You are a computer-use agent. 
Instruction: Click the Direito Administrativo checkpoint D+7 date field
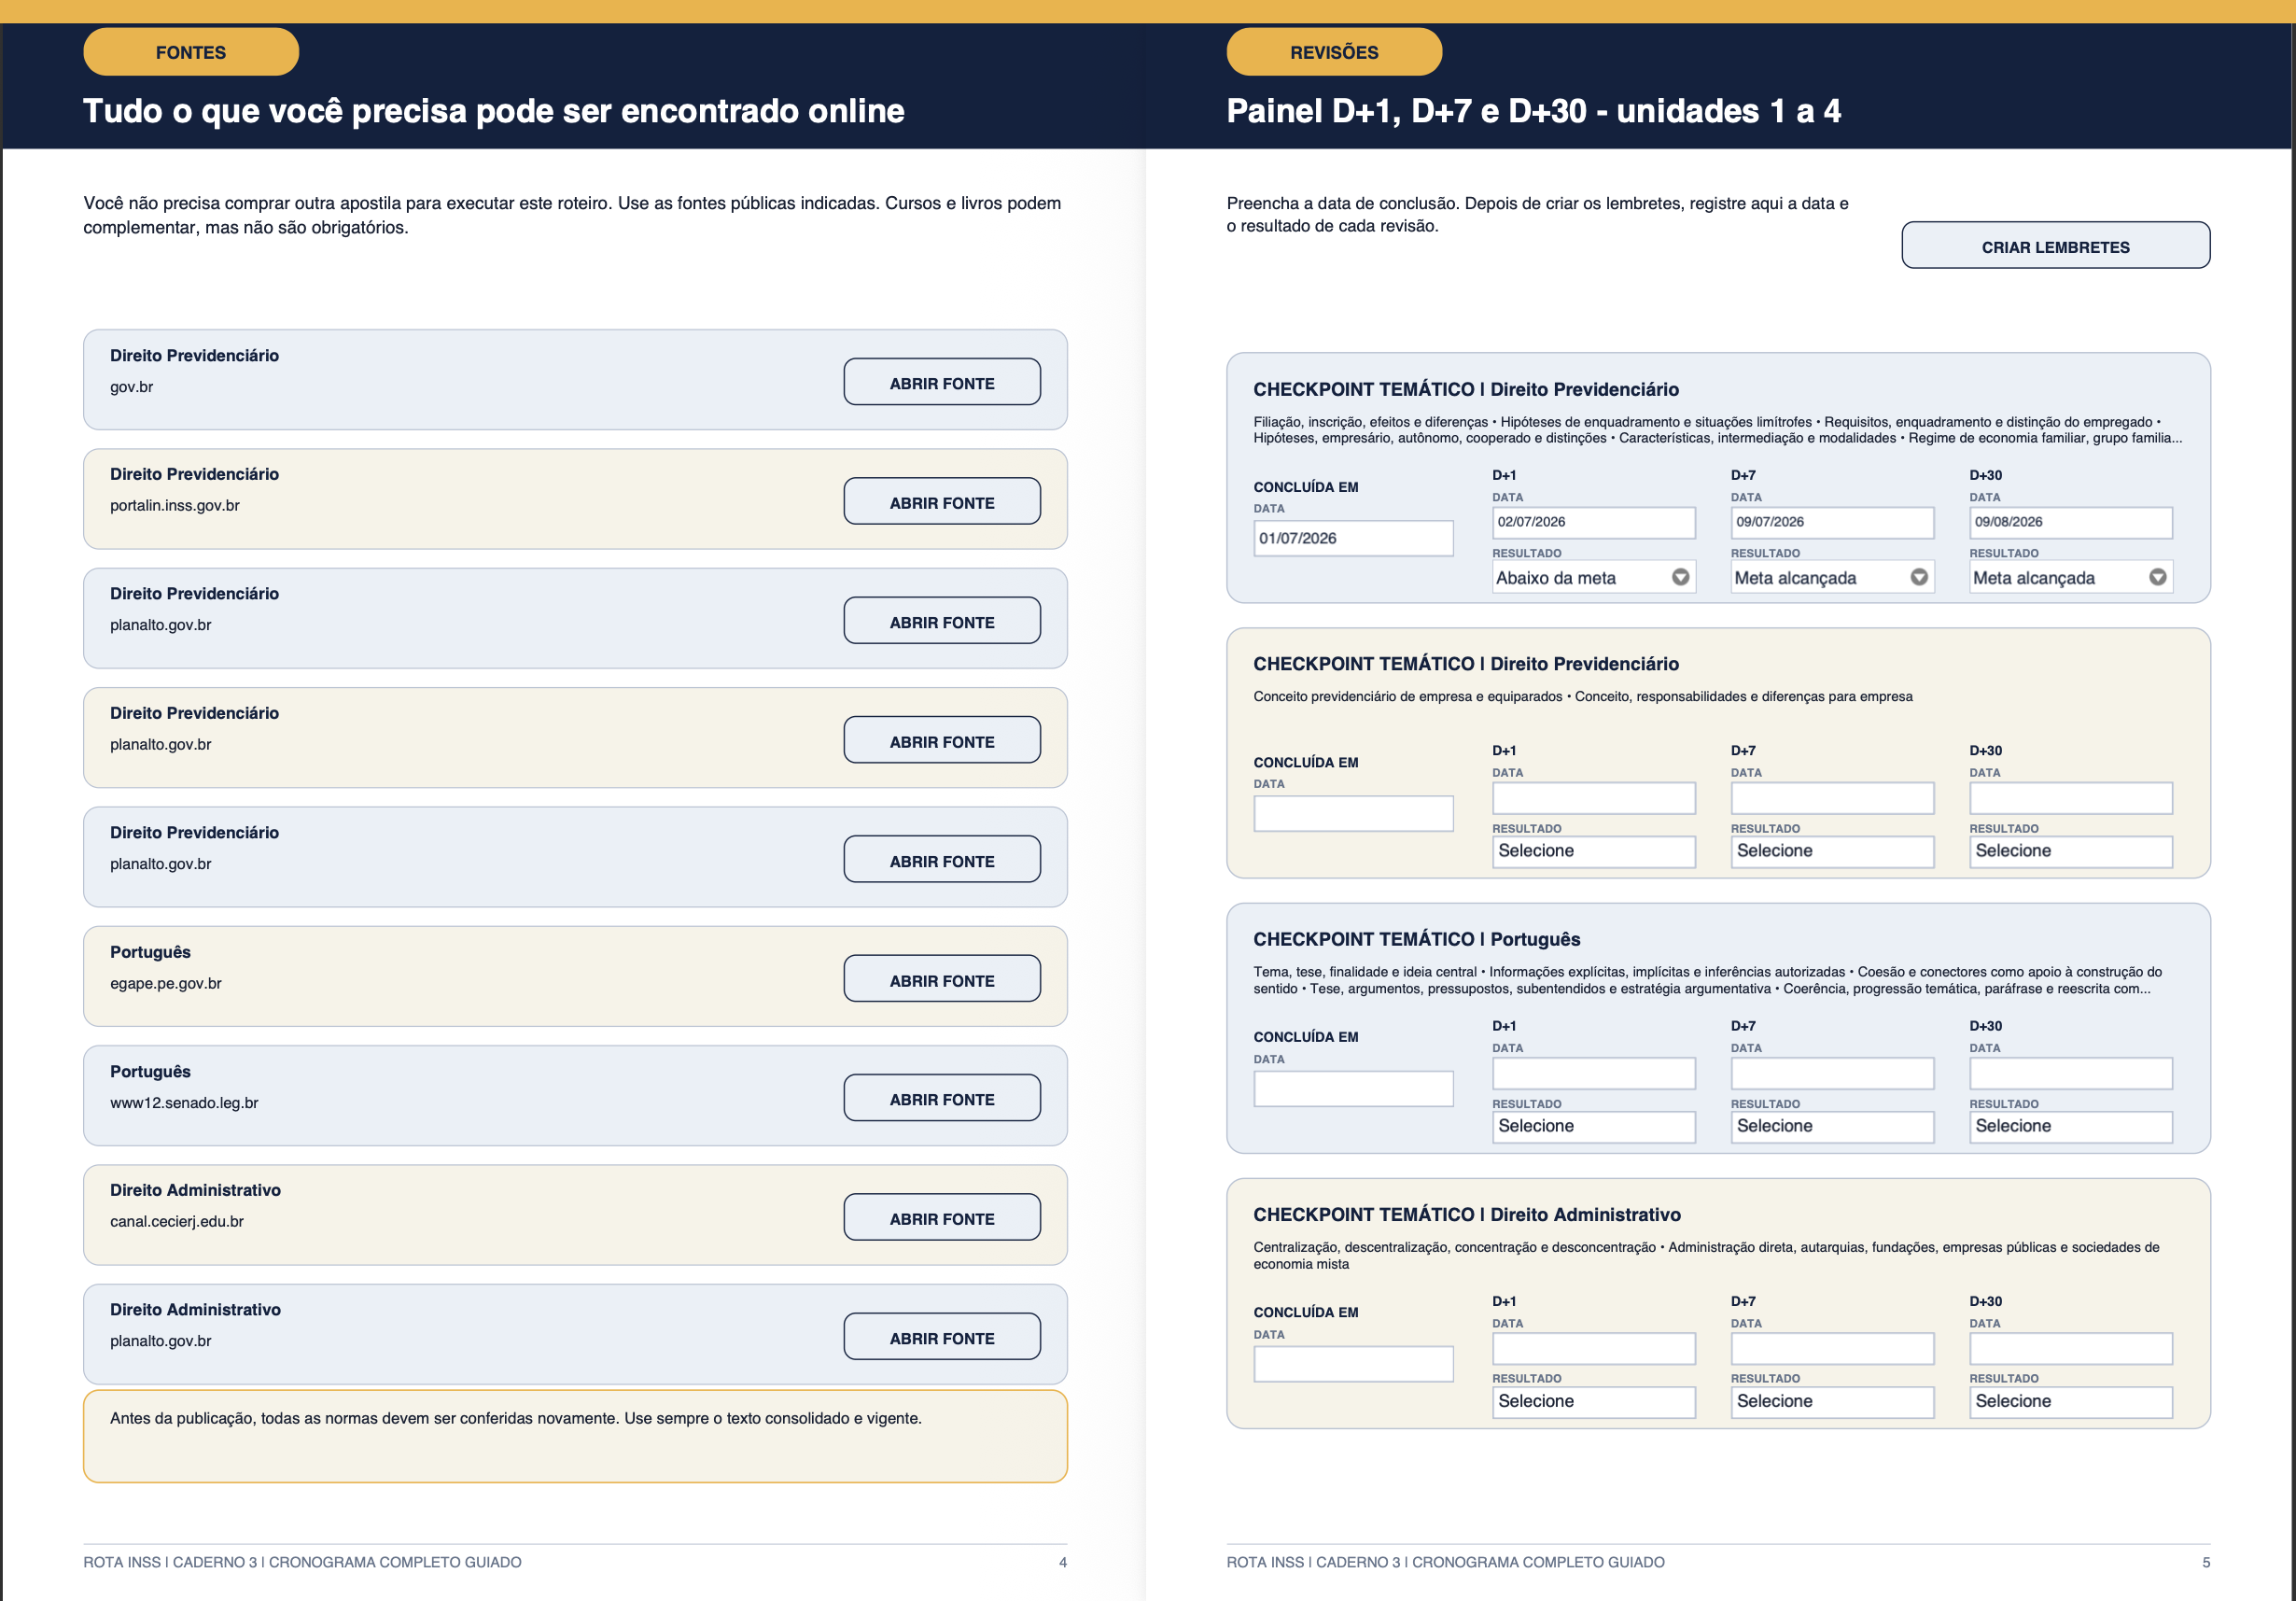[1832, 1349]
